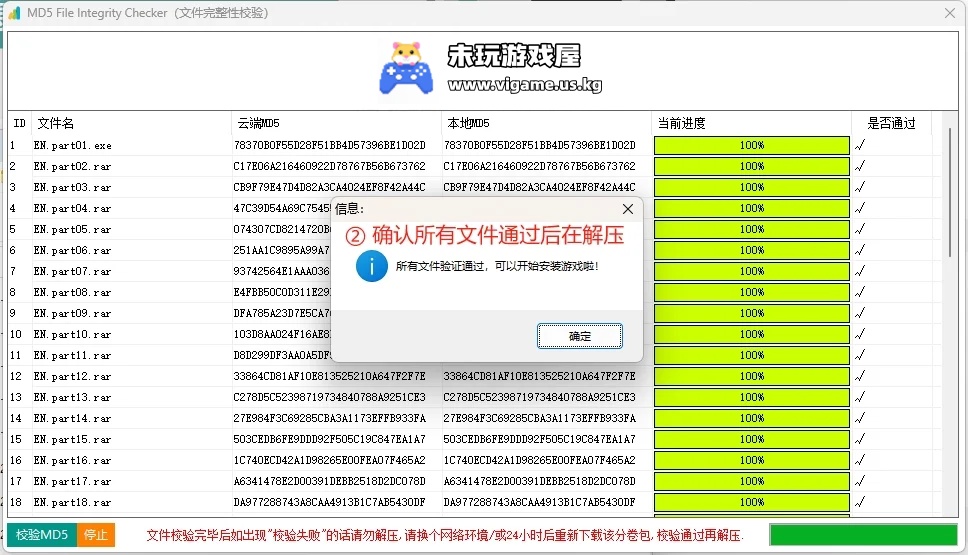Click local MD5 starting 33864CD8
The image size is (968, 555).
pos(540,376)
